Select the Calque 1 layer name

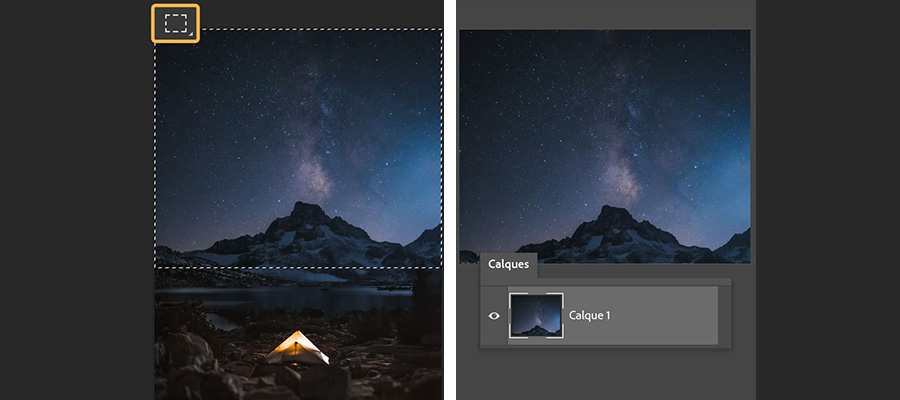[x=589, y=316]
